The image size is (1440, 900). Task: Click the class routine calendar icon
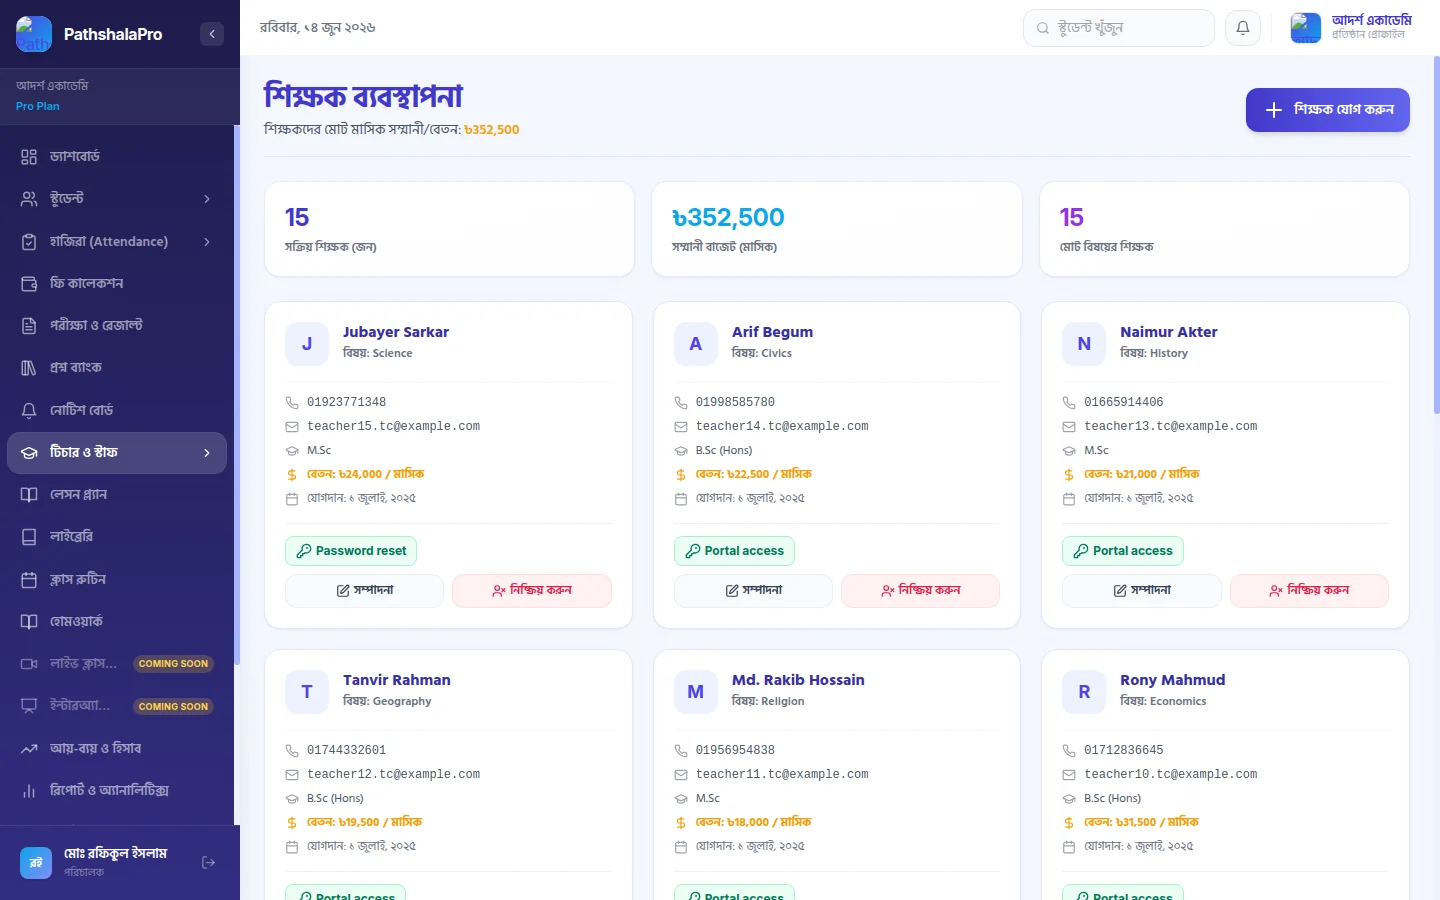click(x=29, y=580)
